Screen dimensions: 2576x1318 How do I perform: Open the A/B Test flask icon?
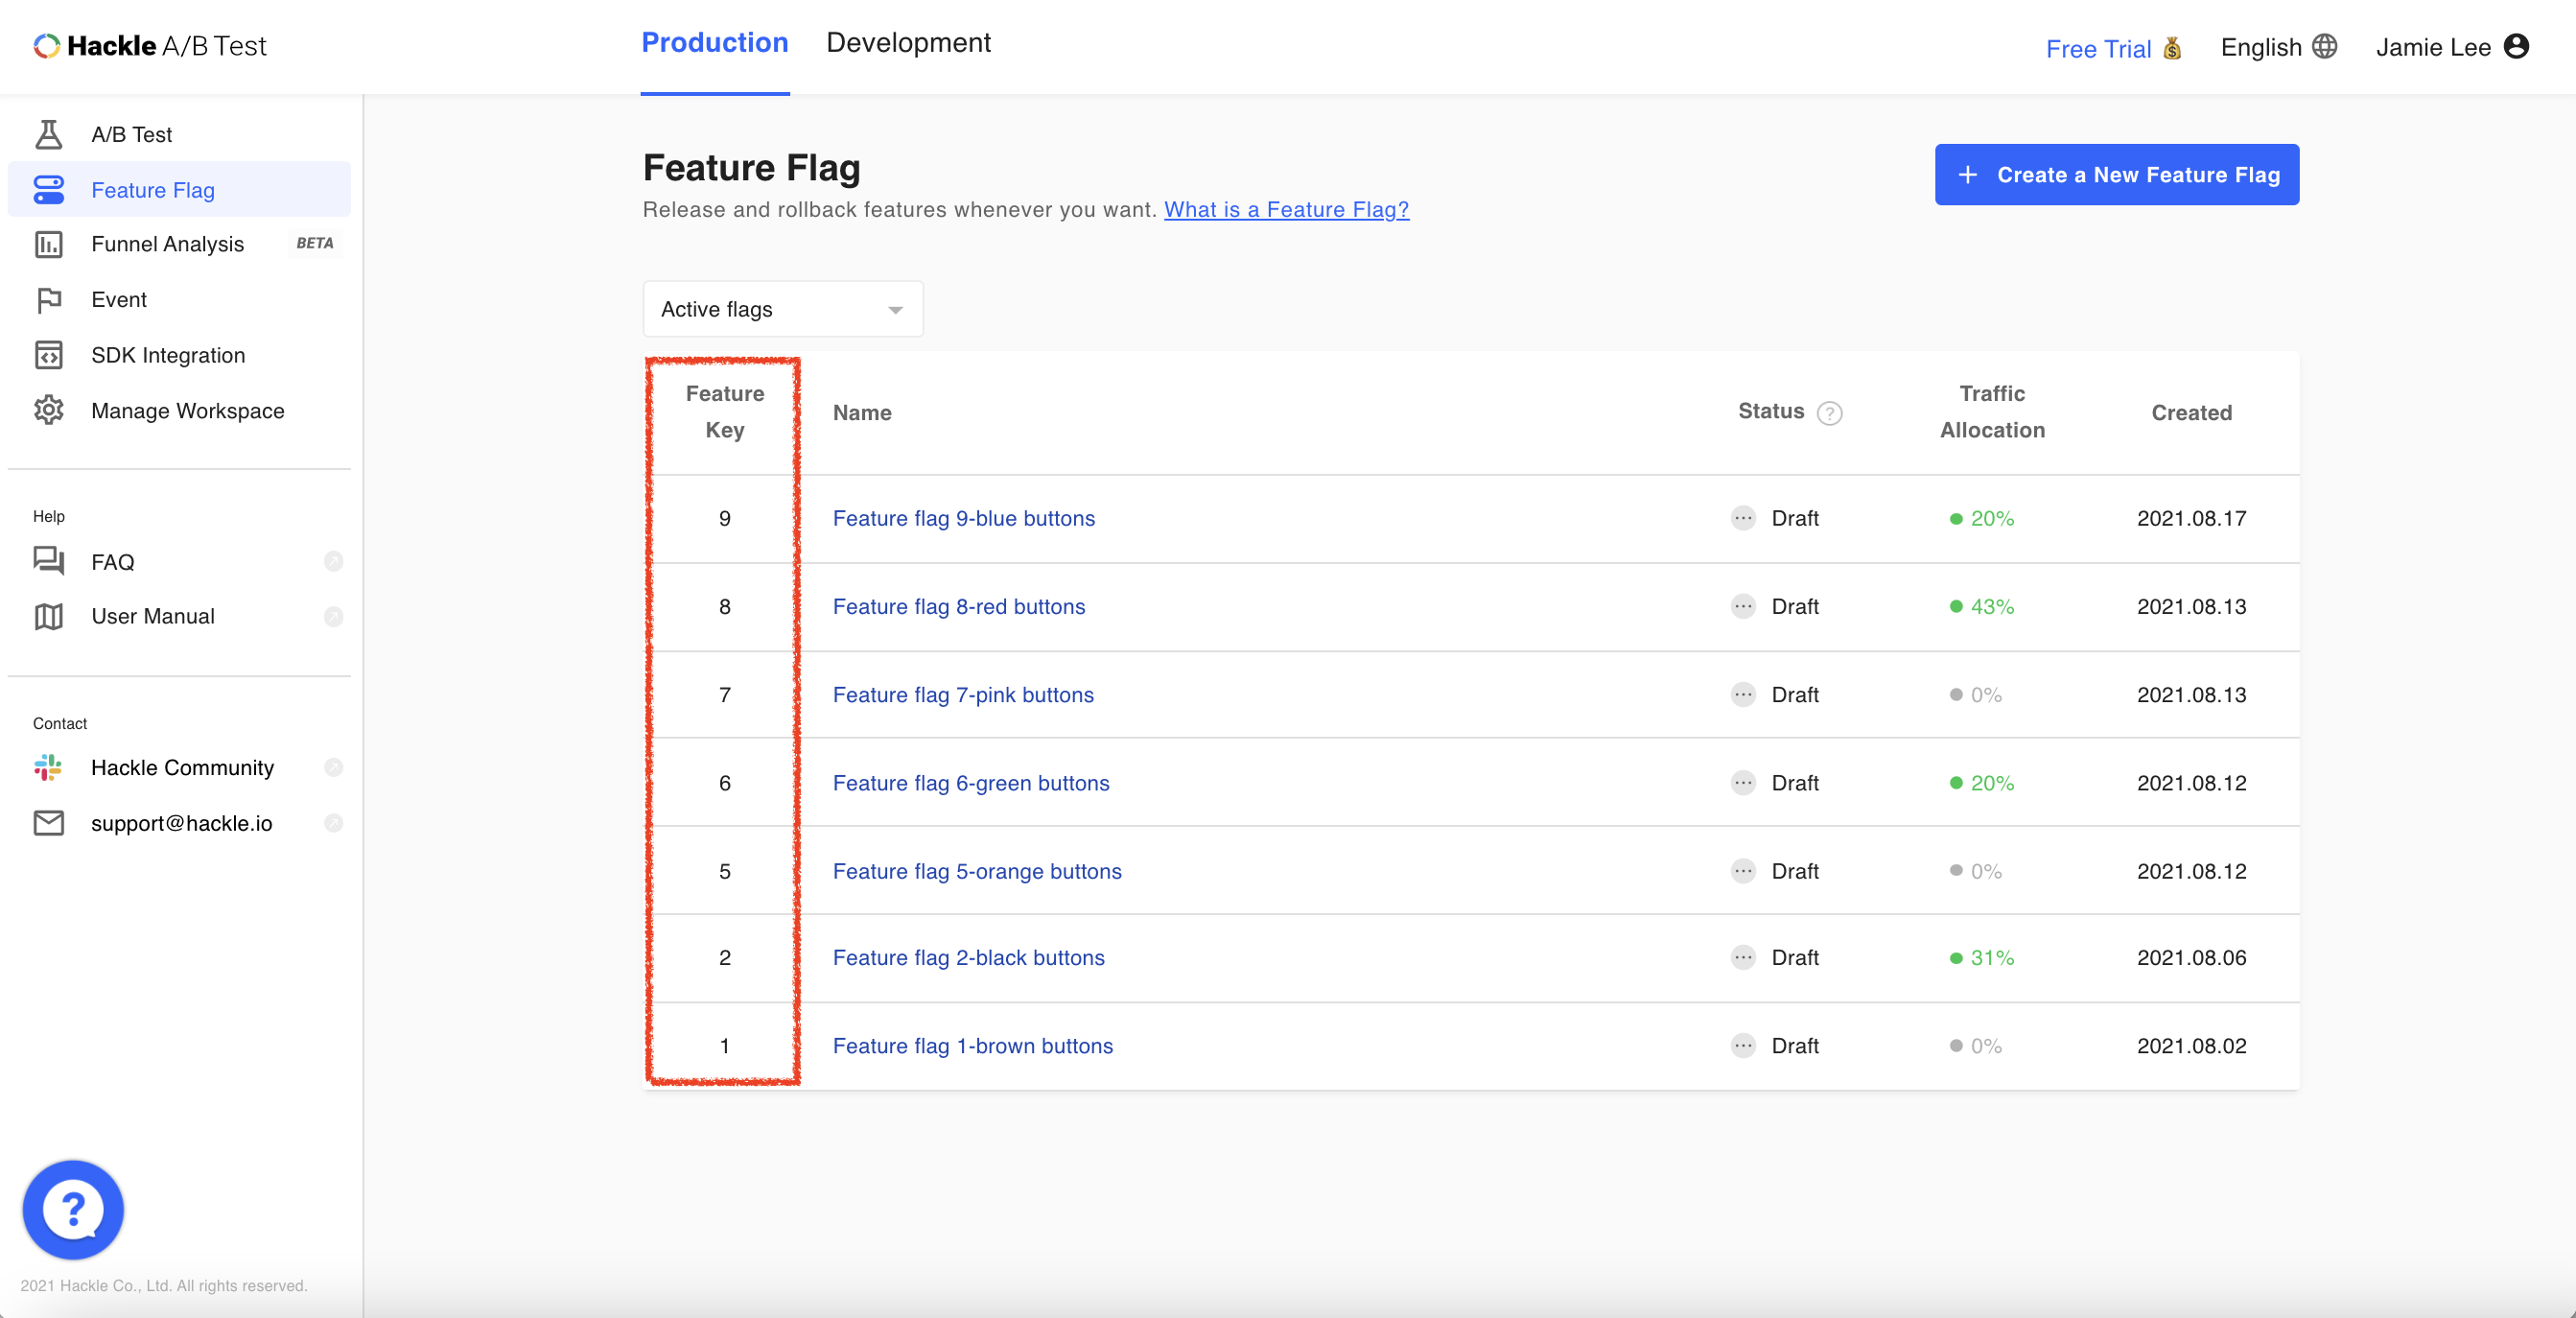tap(48, 134)
